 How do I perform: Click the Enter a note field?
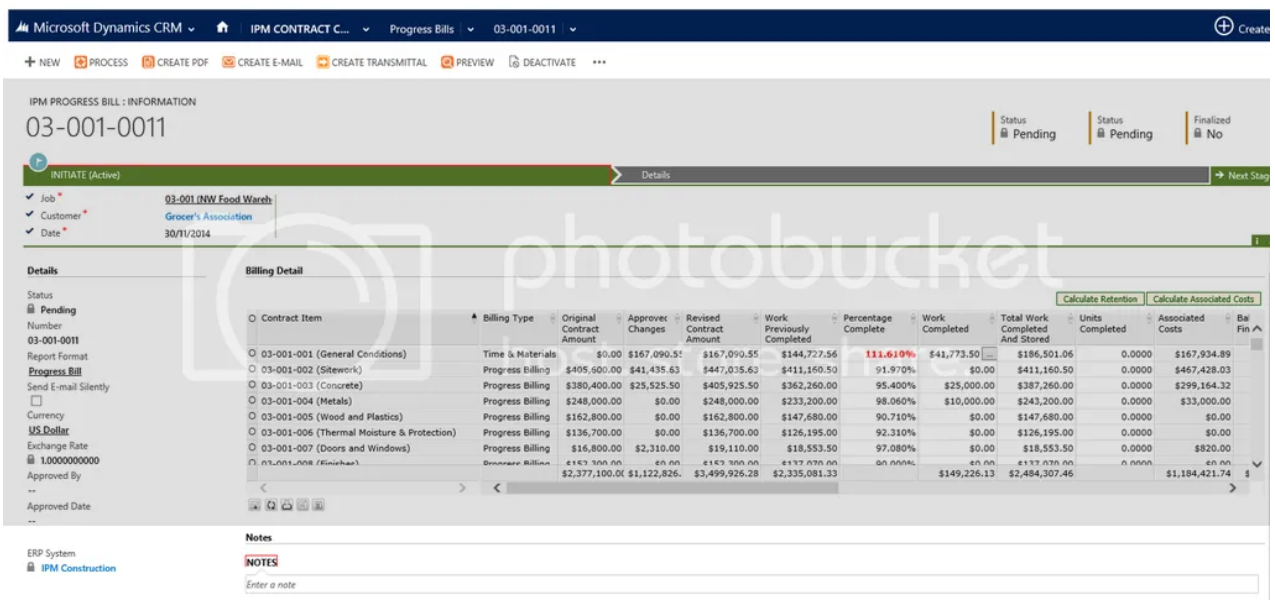tap(751, 584)
